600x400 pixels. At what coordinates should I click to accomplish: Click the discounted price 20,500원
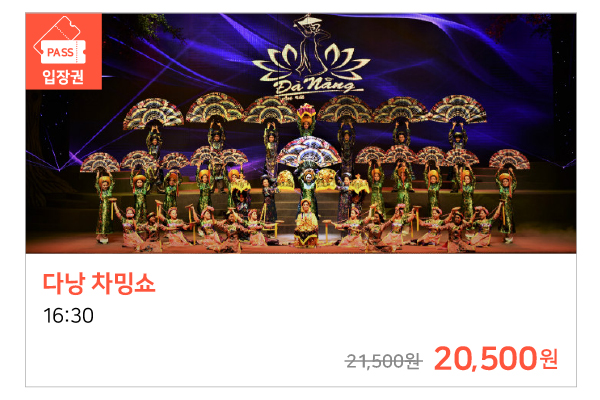pos(496,359)
